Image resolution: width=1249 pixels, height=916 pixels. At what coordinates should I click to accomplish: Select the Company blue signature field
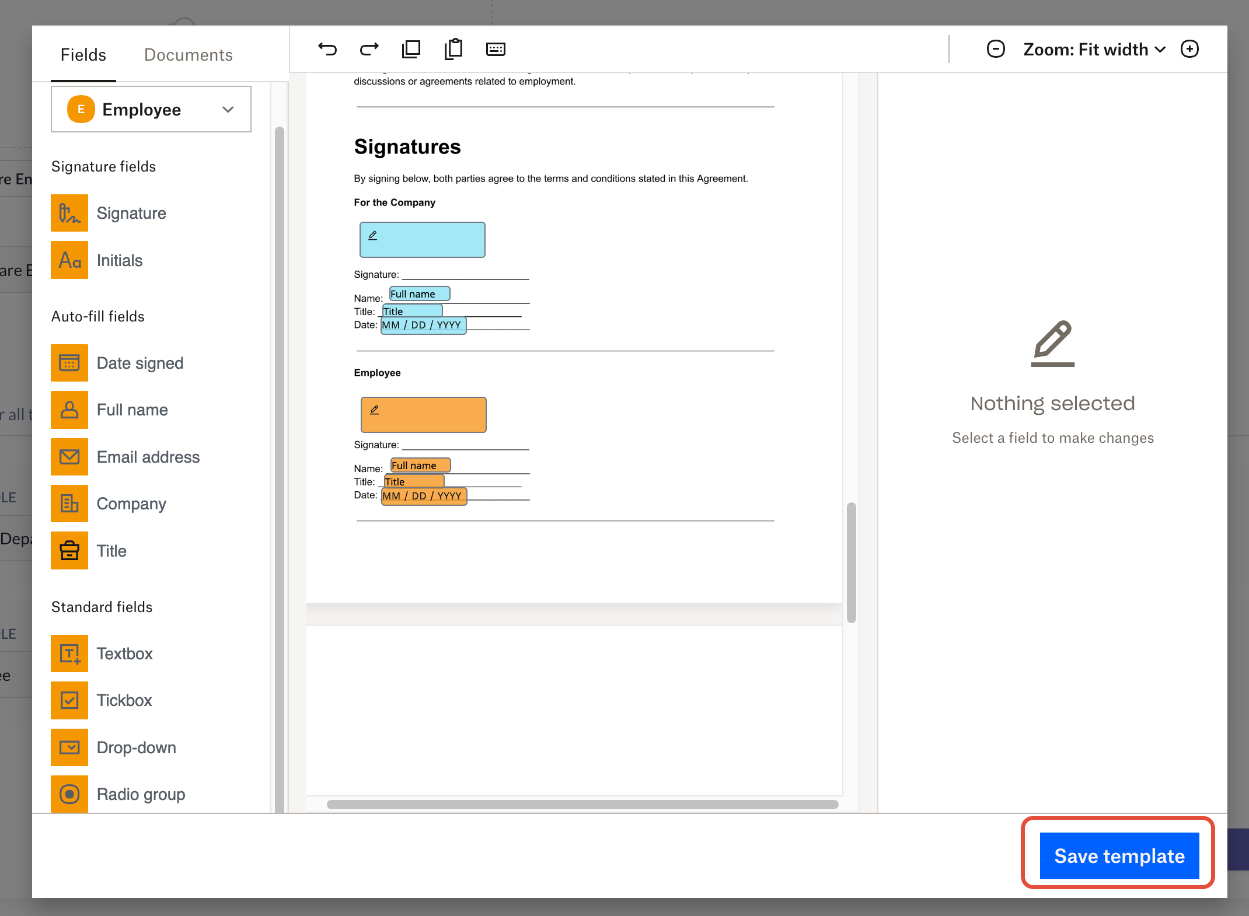click(423, 240)
